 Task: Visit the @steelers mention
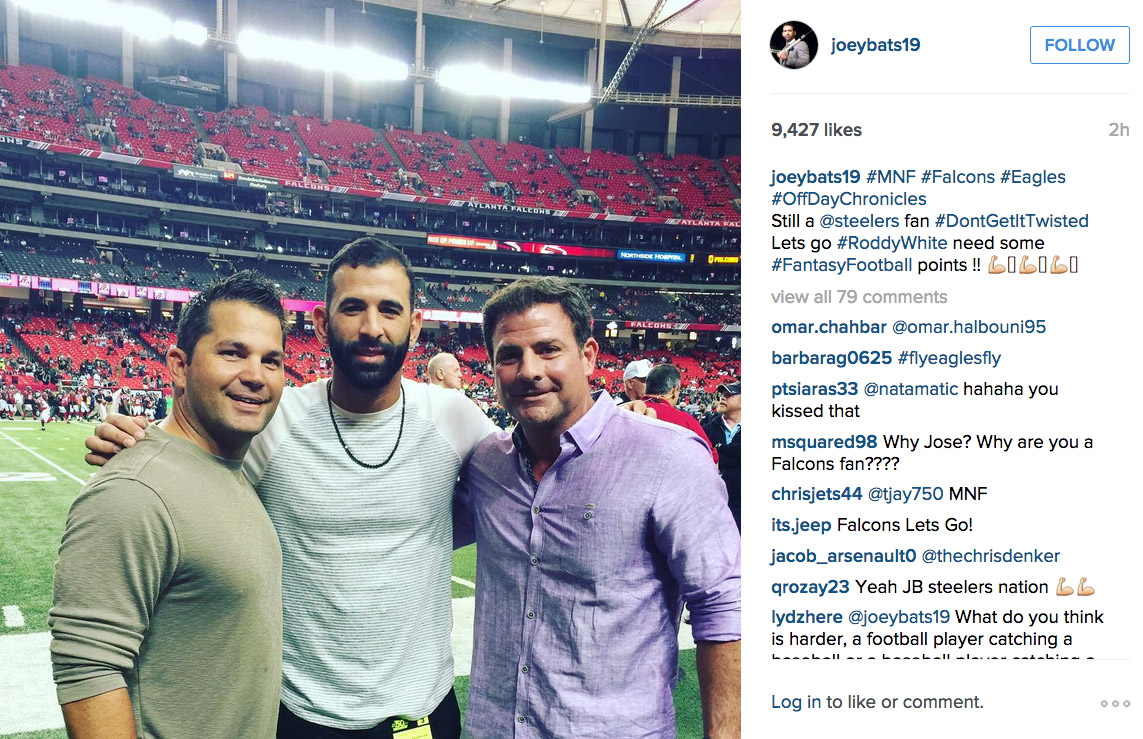tap(859, 221)
